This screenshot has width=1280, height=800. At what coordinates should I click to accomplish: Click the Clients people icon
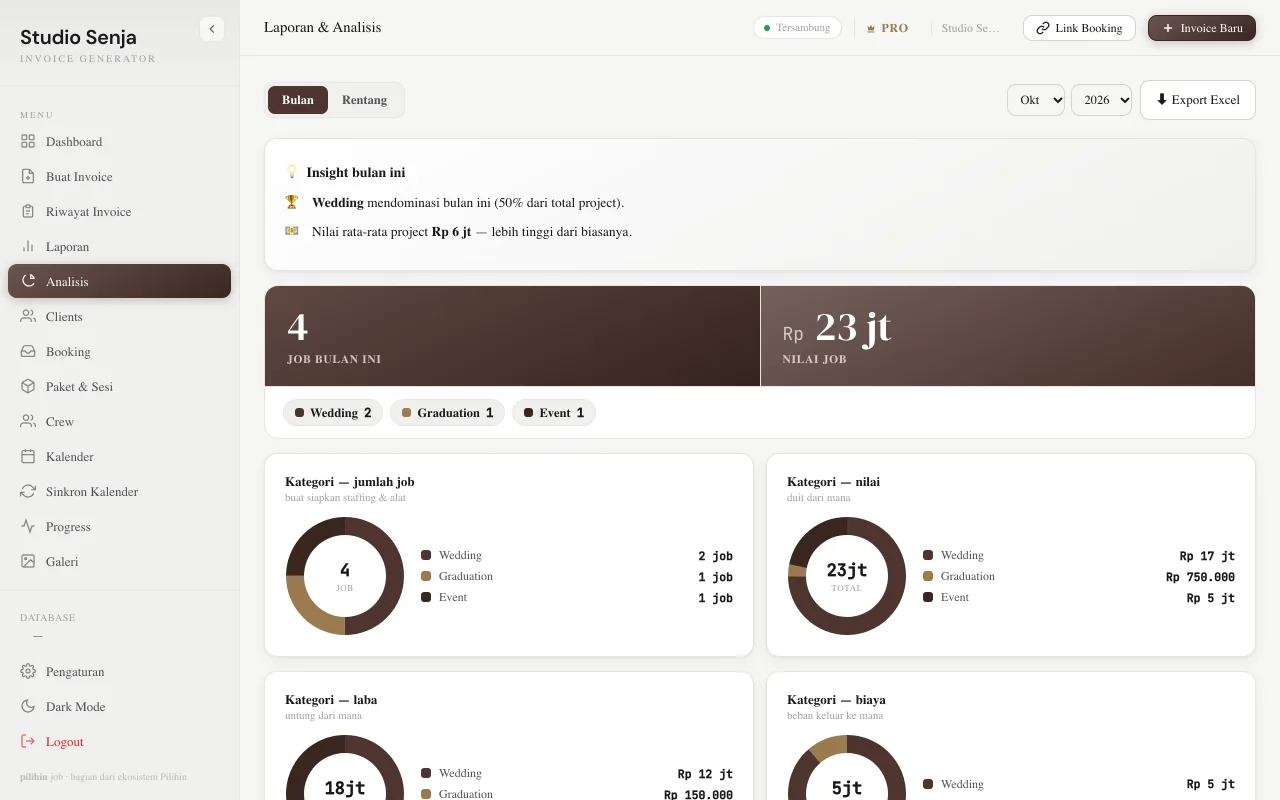(28, 317)
